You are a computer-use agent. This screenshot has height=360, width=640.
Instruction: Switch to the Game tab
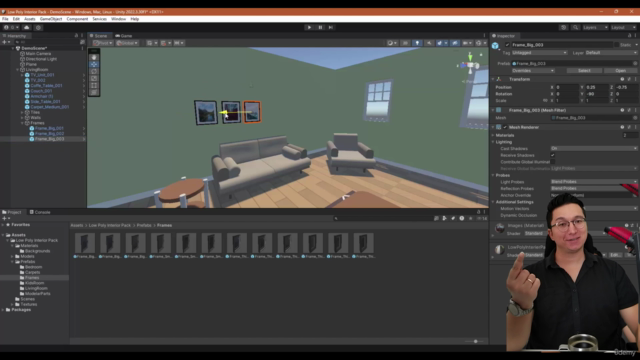[x=124, y=36]
